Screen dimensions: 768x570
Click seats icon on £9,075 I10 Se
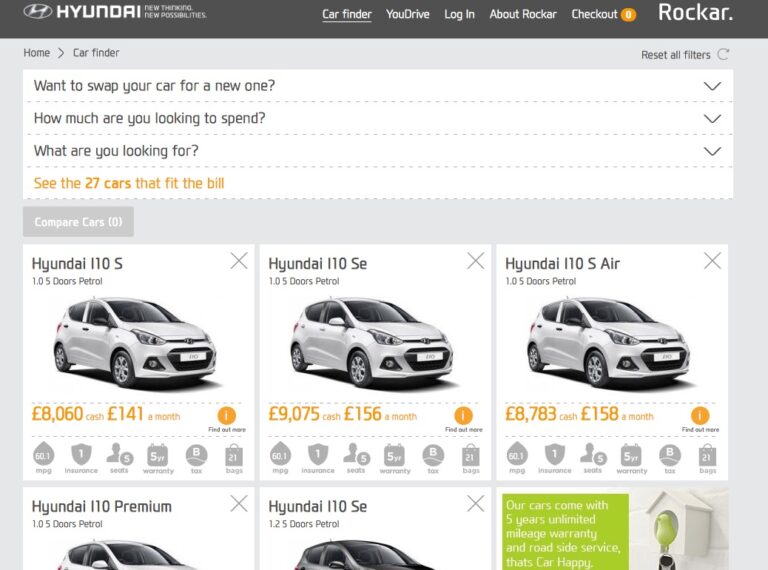click(356, 454)
